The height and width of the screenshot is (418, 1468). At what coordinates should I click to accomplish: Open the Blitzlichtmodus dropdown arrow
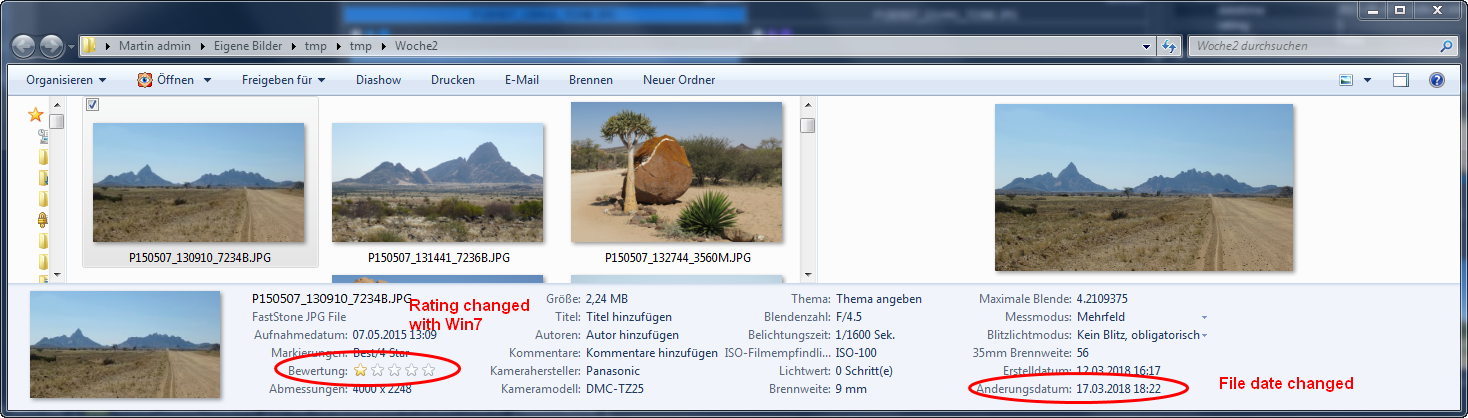coord(1203,336)
